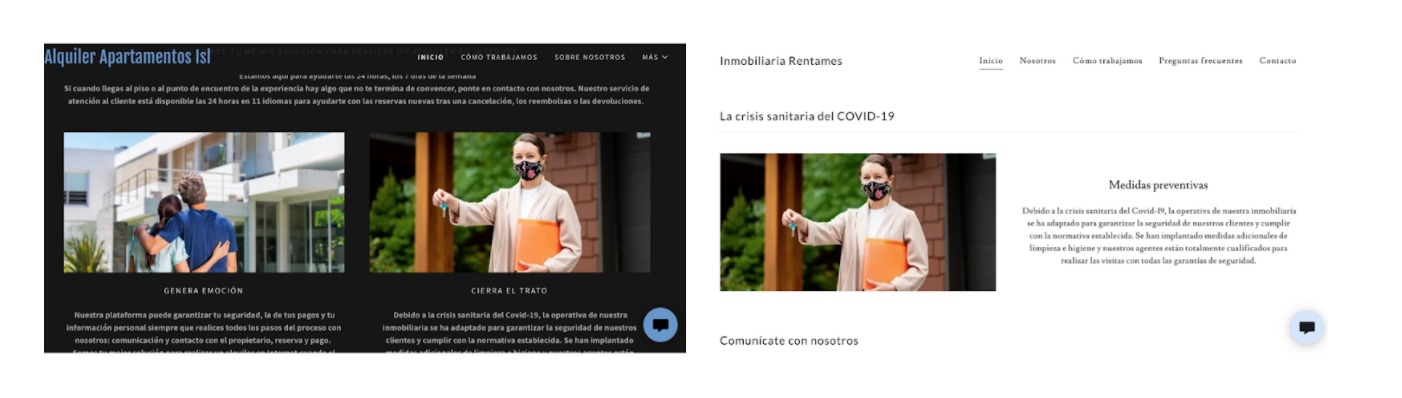Click the Comunícate con nosotros heading
Viewport: 1402px width, 398px height.
click(789, 341)
